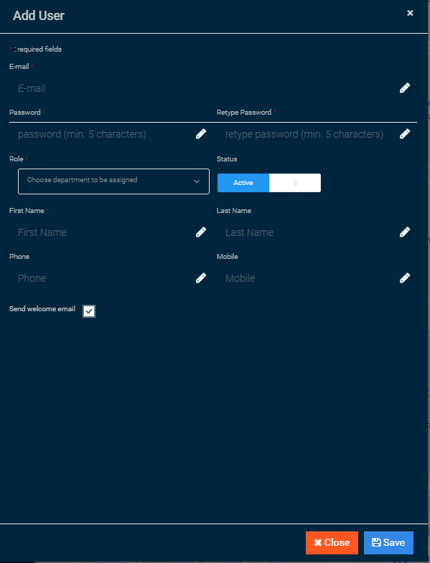Uncheck the Send welcome email checkbox
Image resolution: width=430 pixels, height=563 pixels.
(89, 311)
